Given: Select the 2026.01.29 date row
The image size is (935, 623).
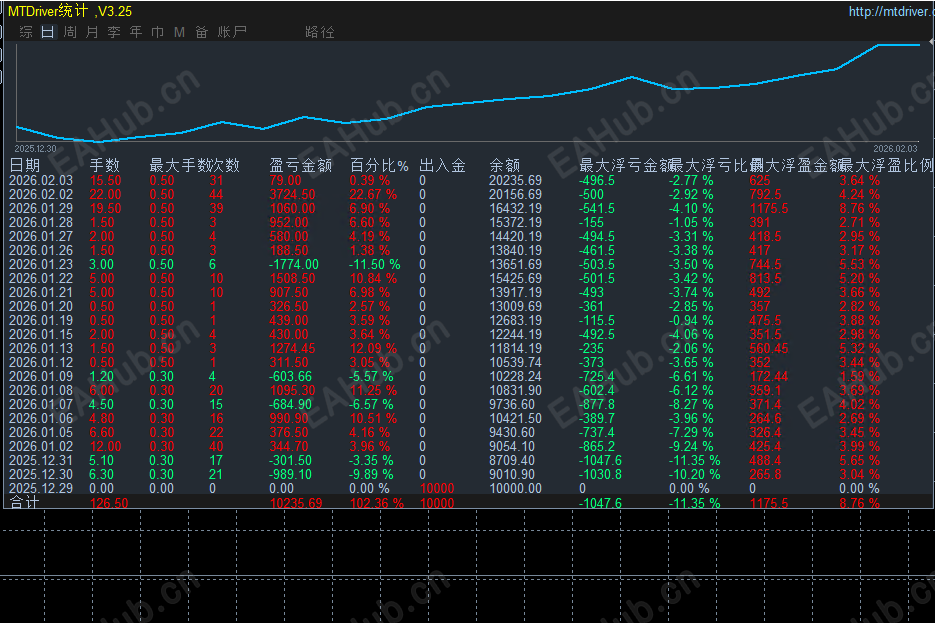Looking at the screenshot, I should tap(41, 208).
